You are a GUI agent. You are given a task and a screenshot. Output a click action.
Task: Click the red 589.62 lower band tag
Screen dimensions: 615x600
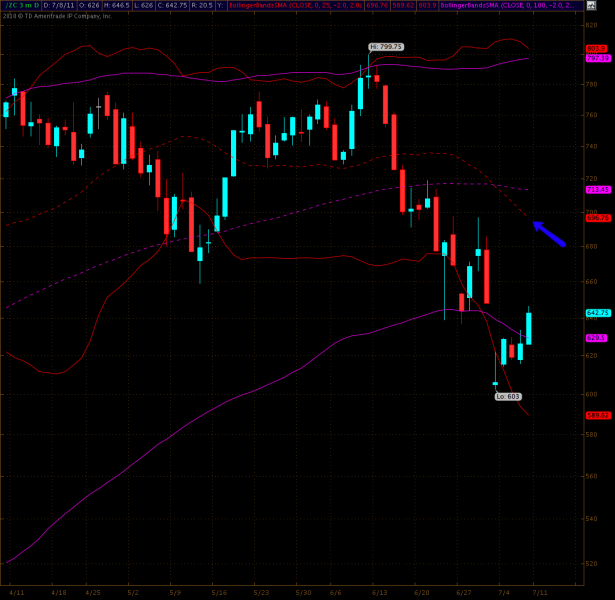click(598, 415)
